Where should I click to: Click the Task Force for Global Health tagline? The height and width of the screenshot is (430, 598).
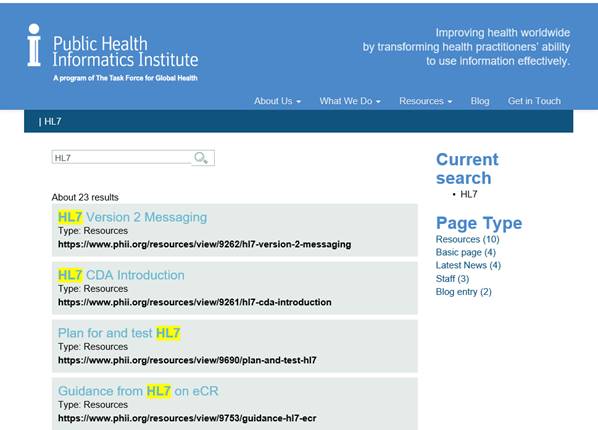point(125,78)
